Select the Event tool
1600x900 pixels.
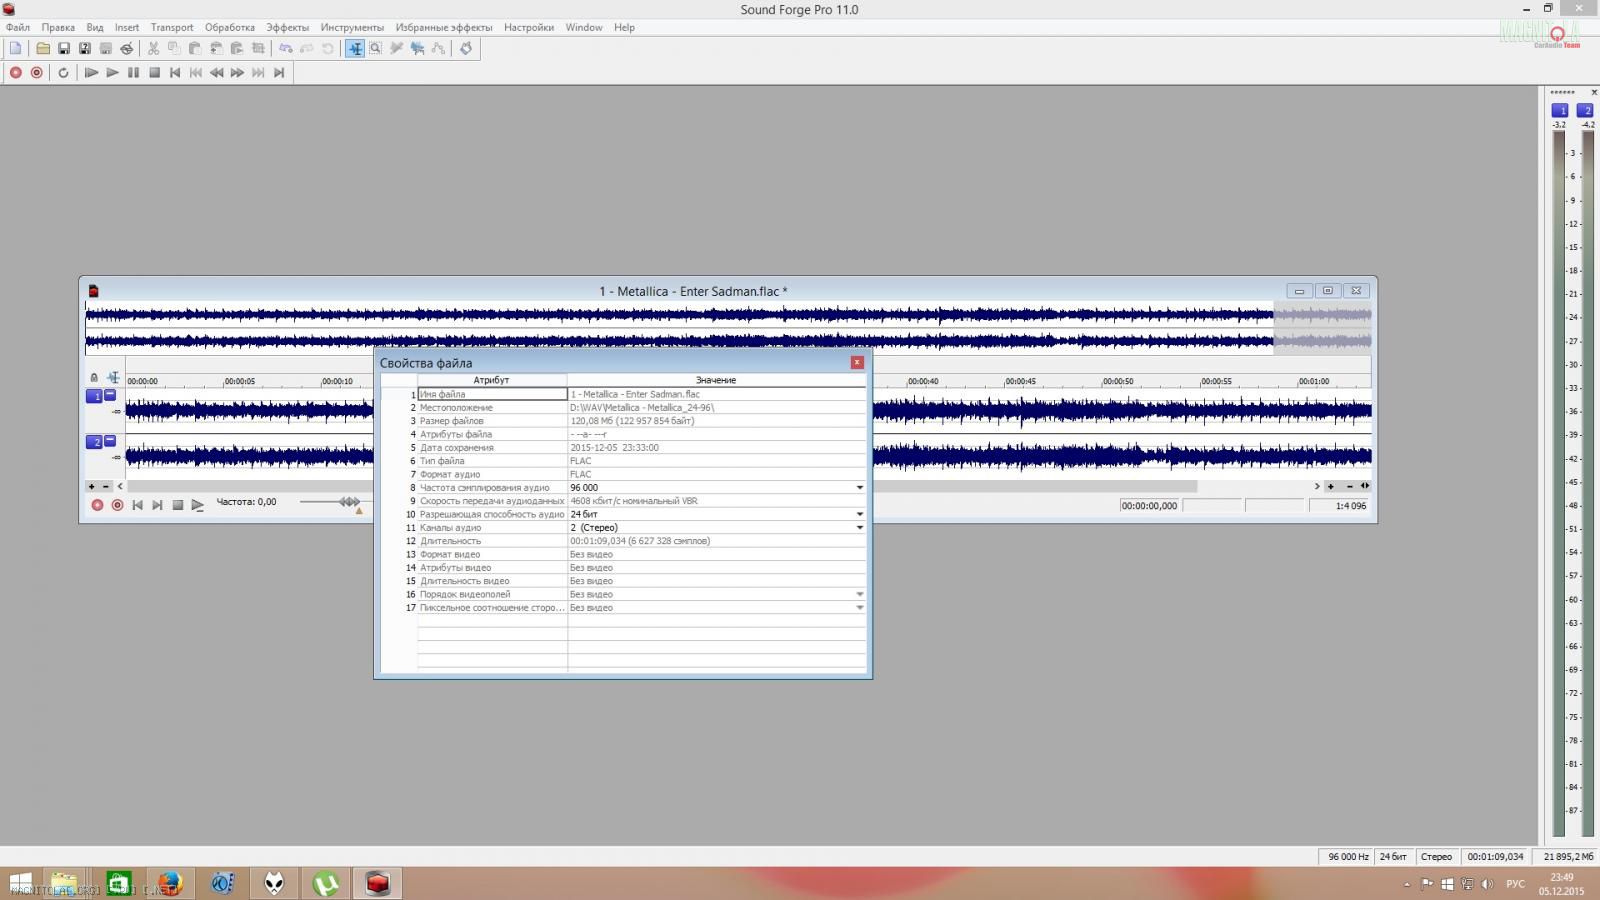[x=418, y=48]
